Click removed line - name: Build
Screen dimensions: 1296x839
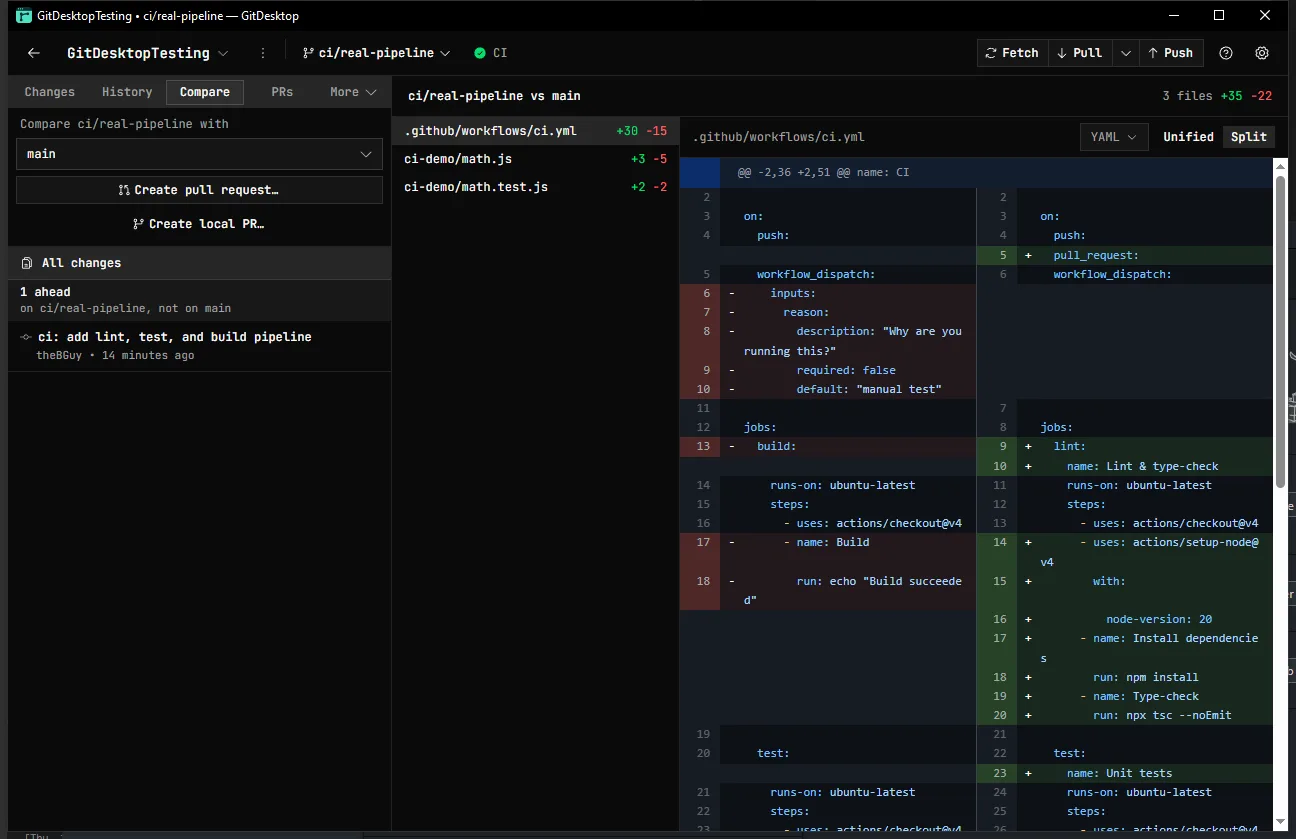(827, 543)
